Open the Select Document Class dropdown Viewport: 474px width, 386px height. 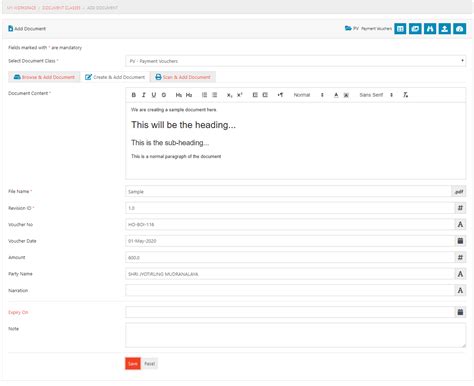click(296, 61)
